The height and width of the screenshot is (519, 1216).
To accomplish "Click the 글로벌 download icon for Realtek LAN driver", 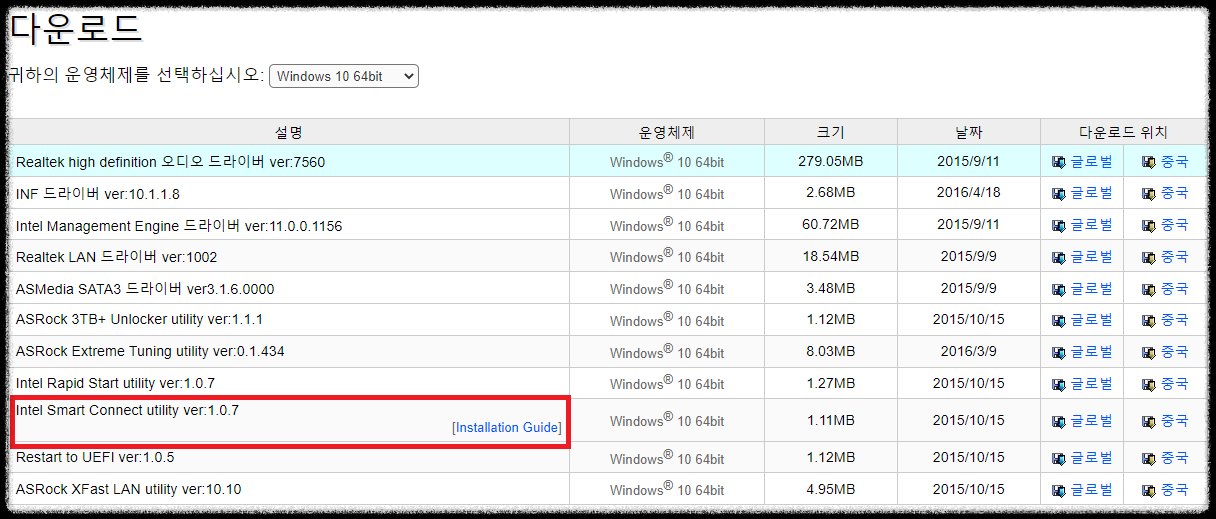I will tap(1059, 257).
